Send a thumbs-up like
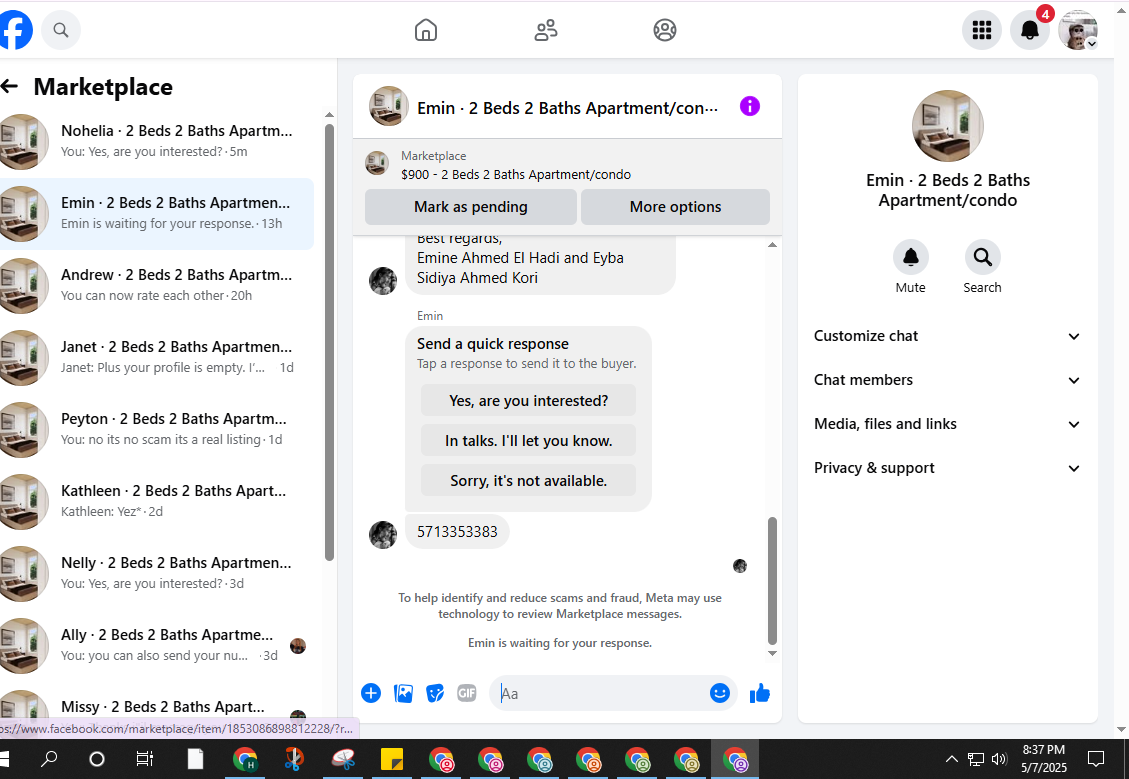This screenshot has width=1129, height=779. coord(760,693)
